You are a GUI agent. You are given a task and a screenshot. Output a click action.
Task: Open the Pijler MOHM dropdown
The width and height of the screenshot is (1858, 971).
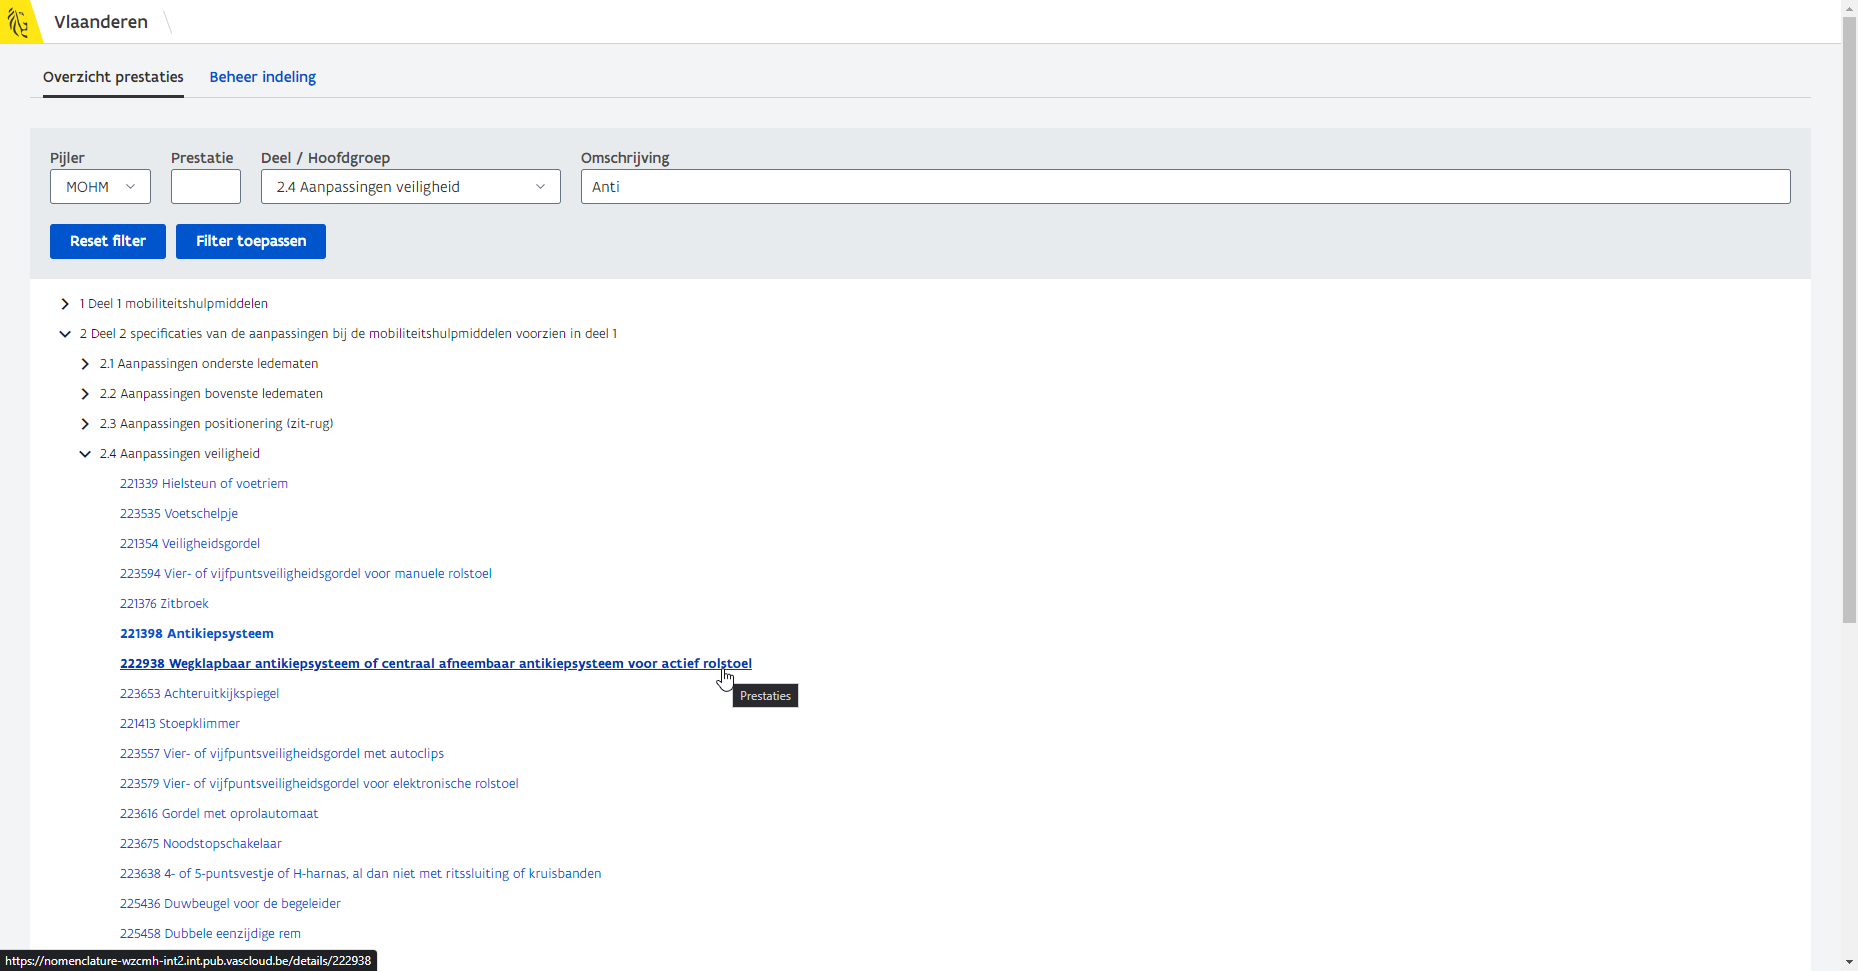[100, 187]
